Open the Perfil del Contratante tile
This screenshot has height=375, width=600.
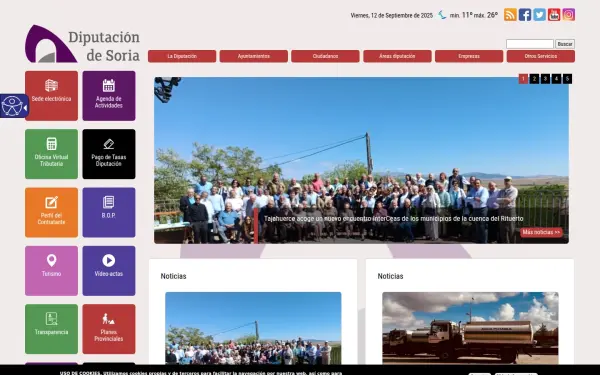(51, 212)
